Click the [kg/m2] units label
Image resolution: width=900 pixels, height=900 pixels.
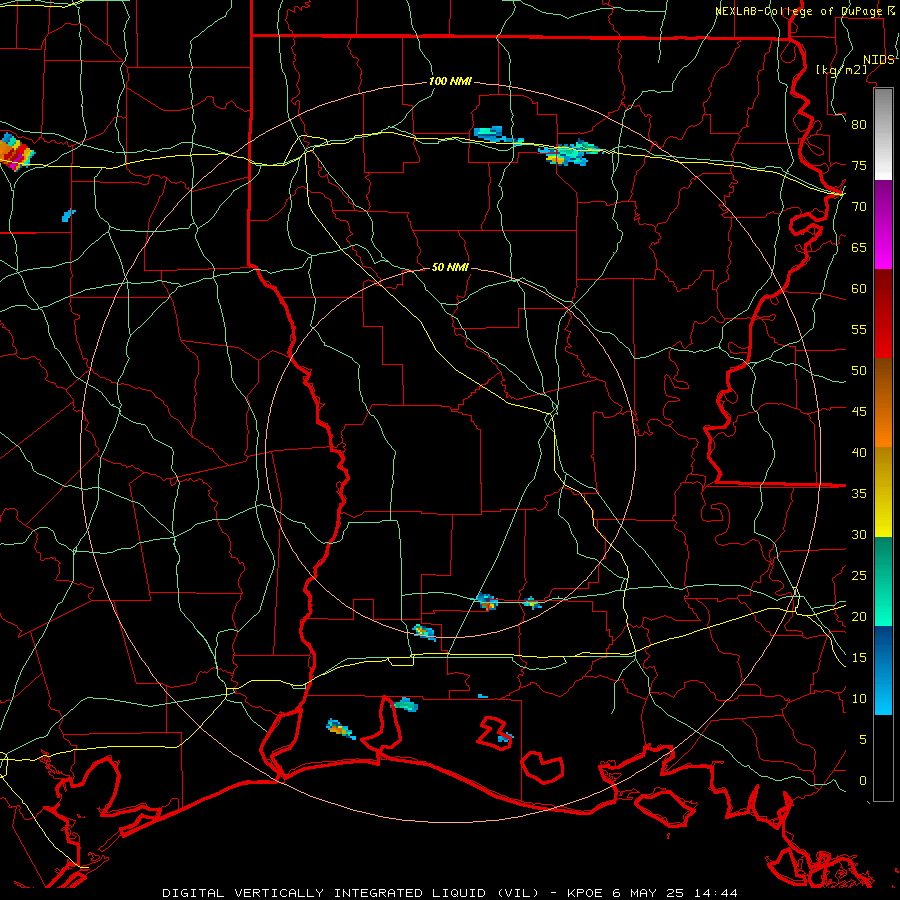(x=841, y=70)
